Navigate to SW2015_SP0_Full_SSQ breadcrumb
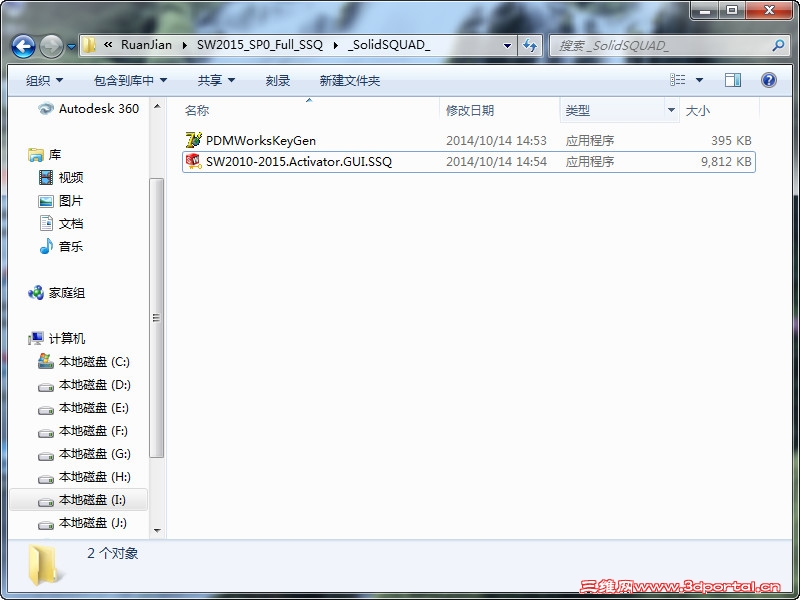 coord(260,45)
